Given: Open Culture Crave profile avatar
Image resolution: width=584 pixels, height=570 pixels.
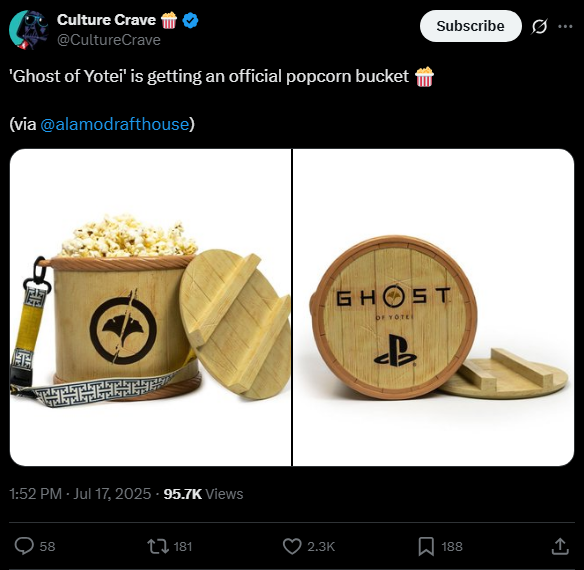Looking at the screenshot, I should [29, 30].
